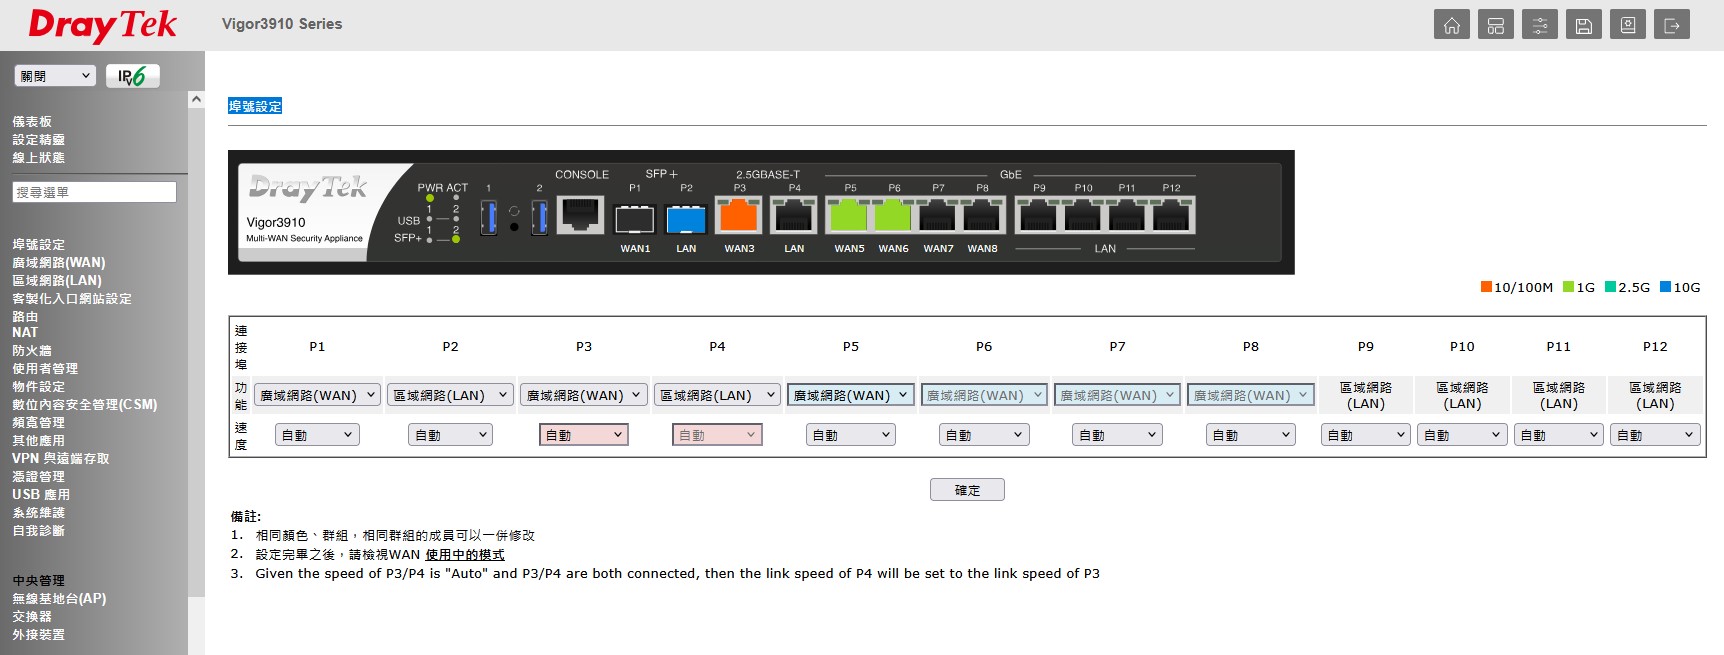Open the P5 function WAN dropdown
Screen dimensions: 1724x655
click(850, 395)
